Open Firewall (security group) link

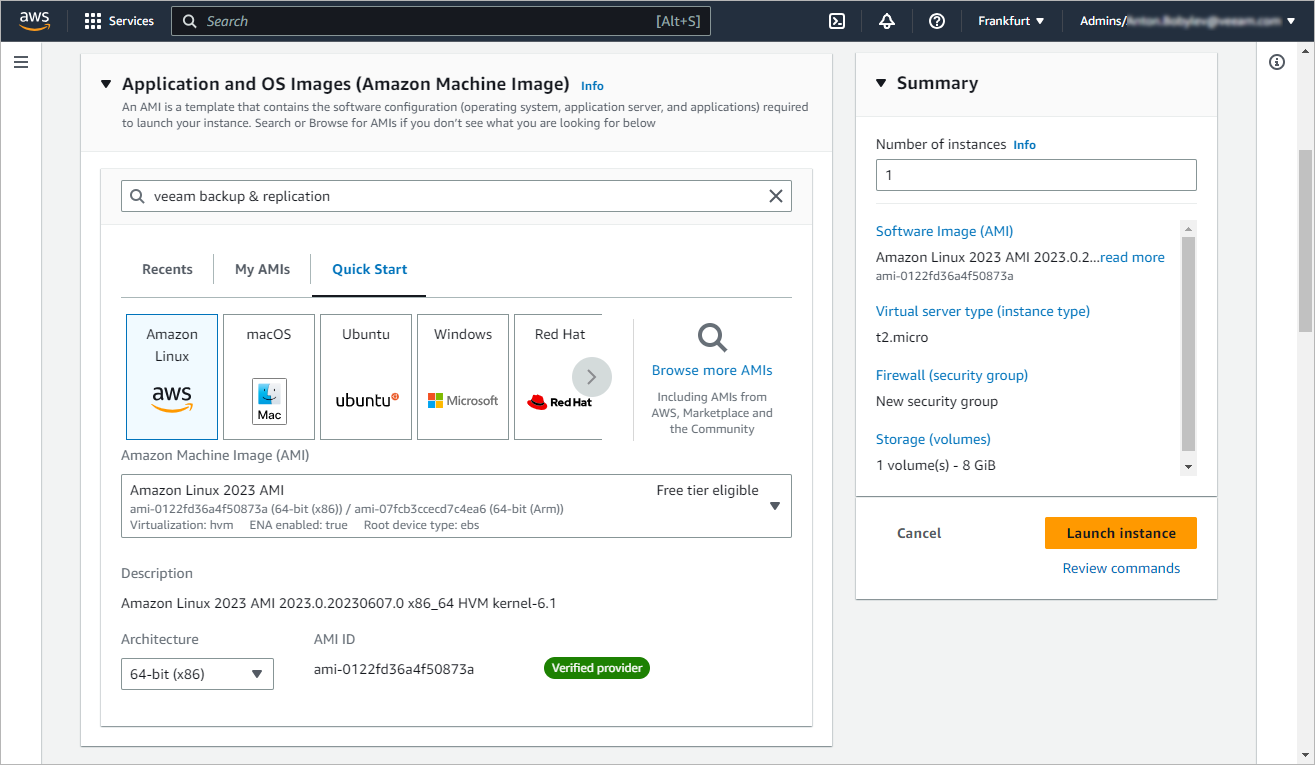(952, 375)
